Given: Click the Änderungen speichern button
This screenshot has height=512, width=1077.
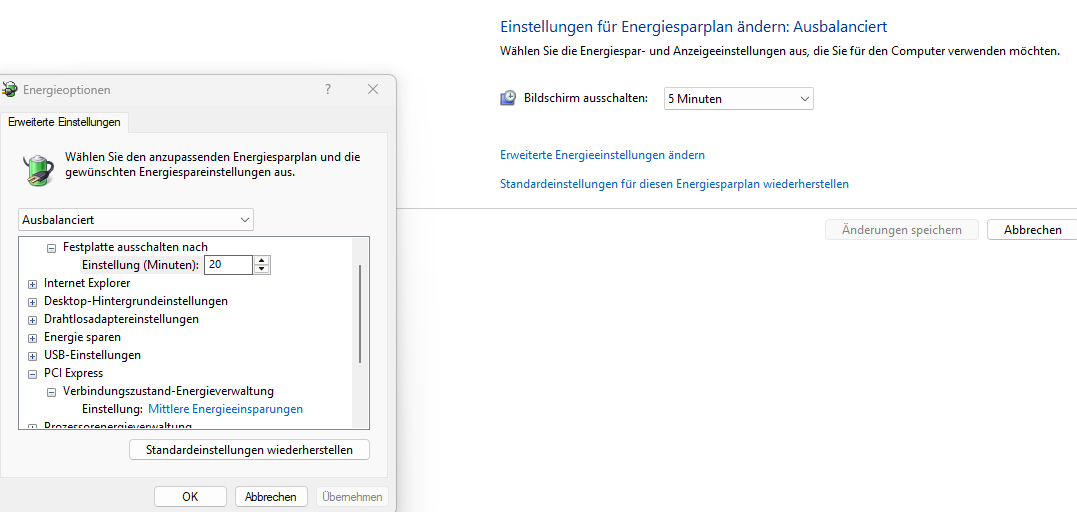Looking at the screenshot, I should (x=902, y=230).
